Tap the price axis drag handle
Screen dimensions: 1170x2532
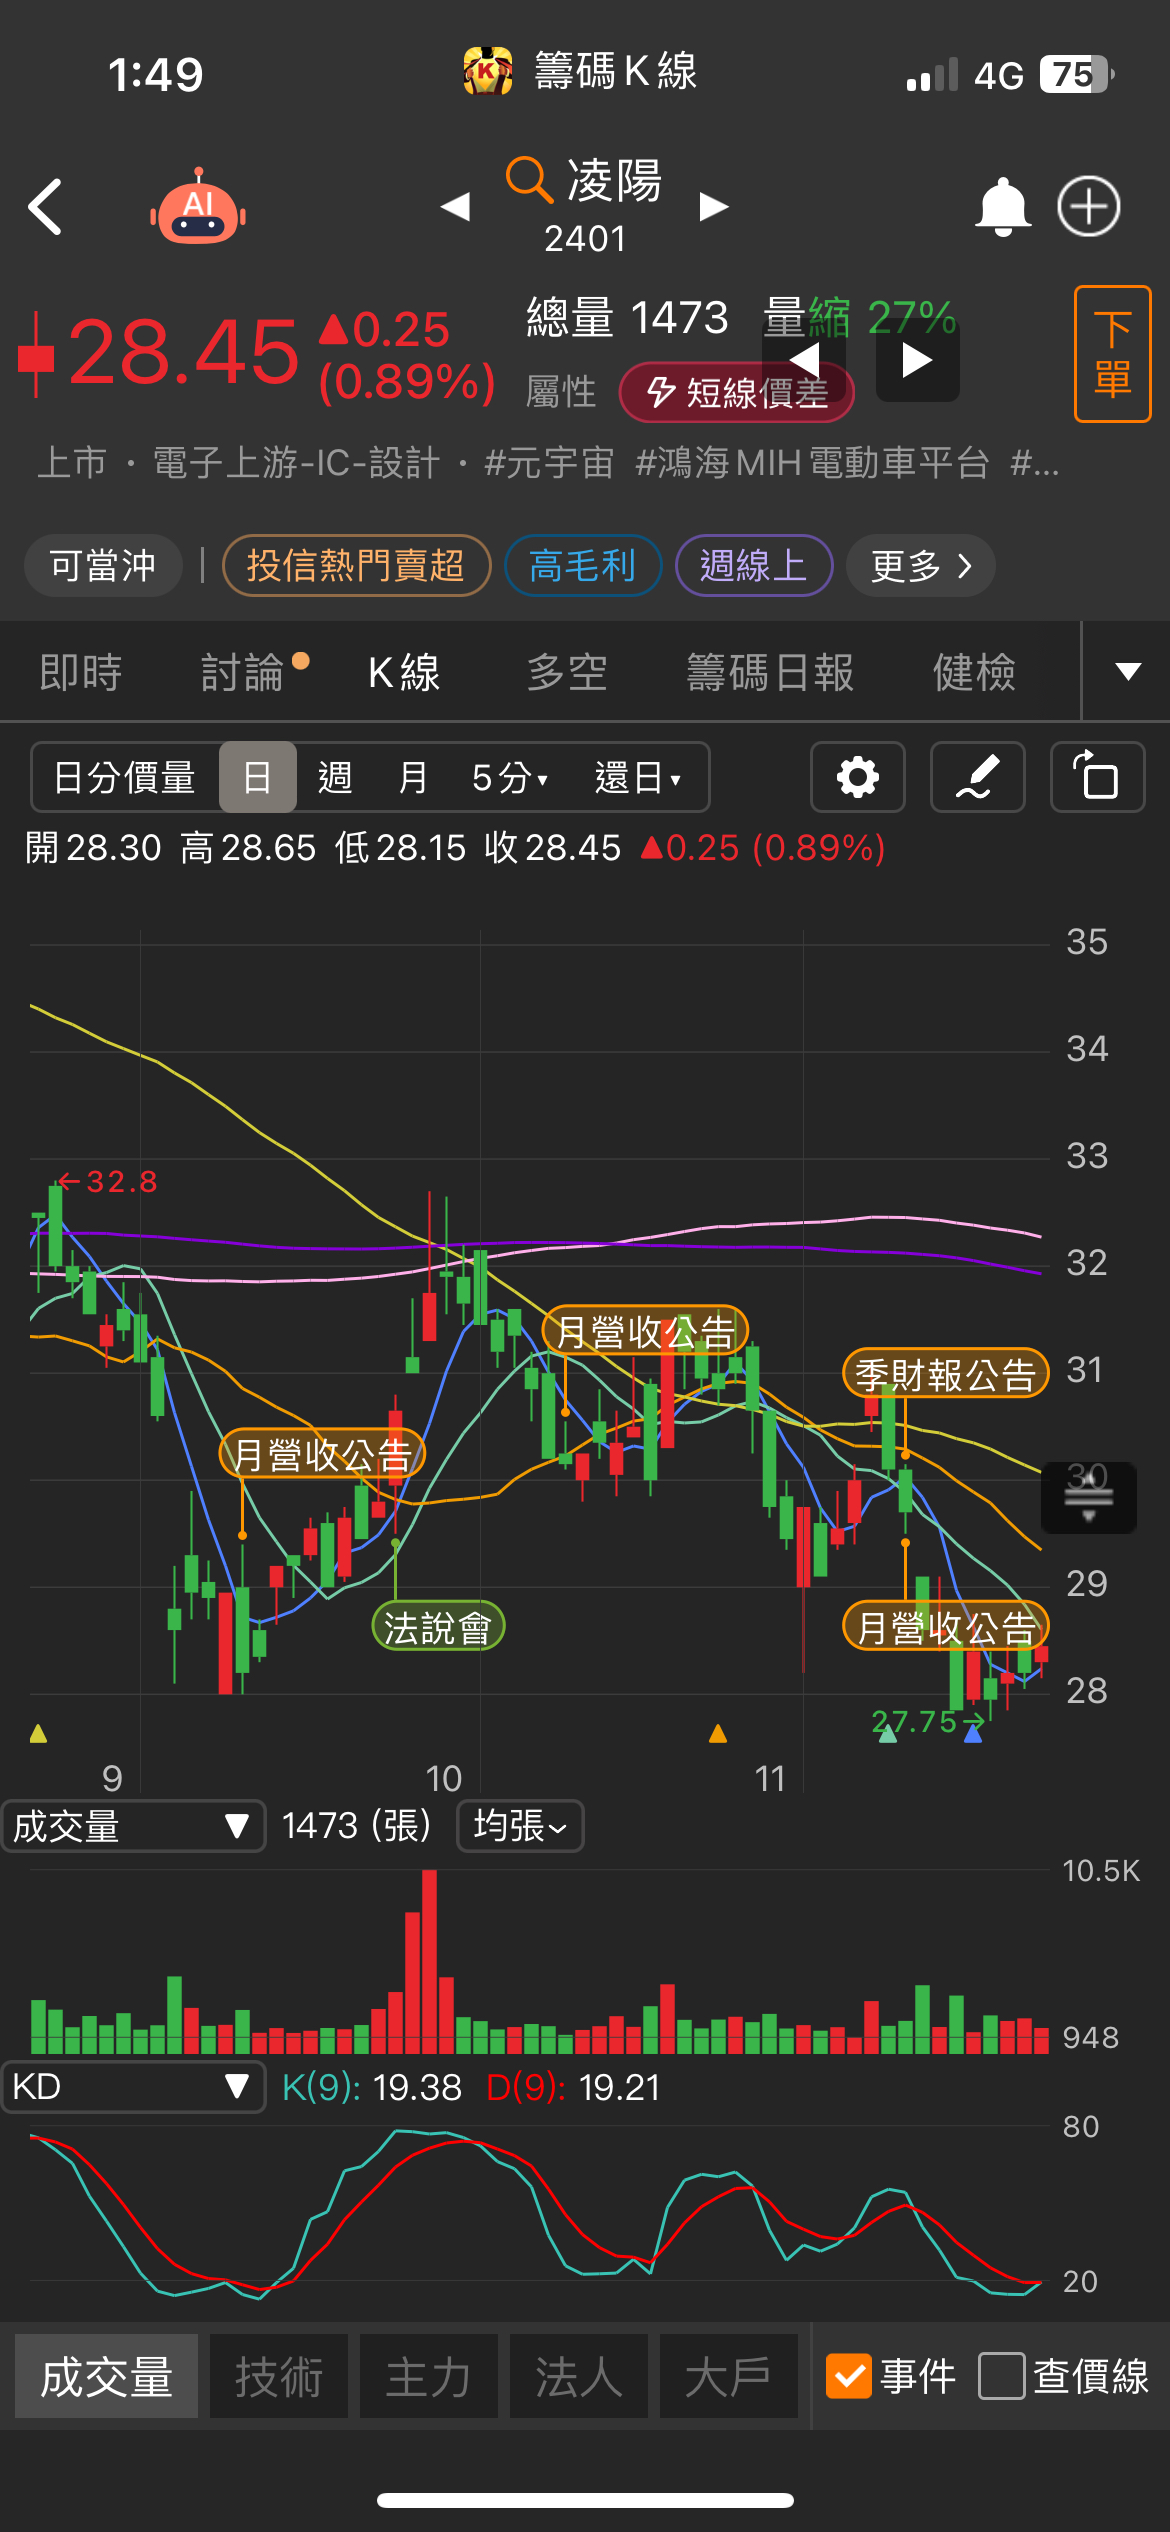1088,1498
